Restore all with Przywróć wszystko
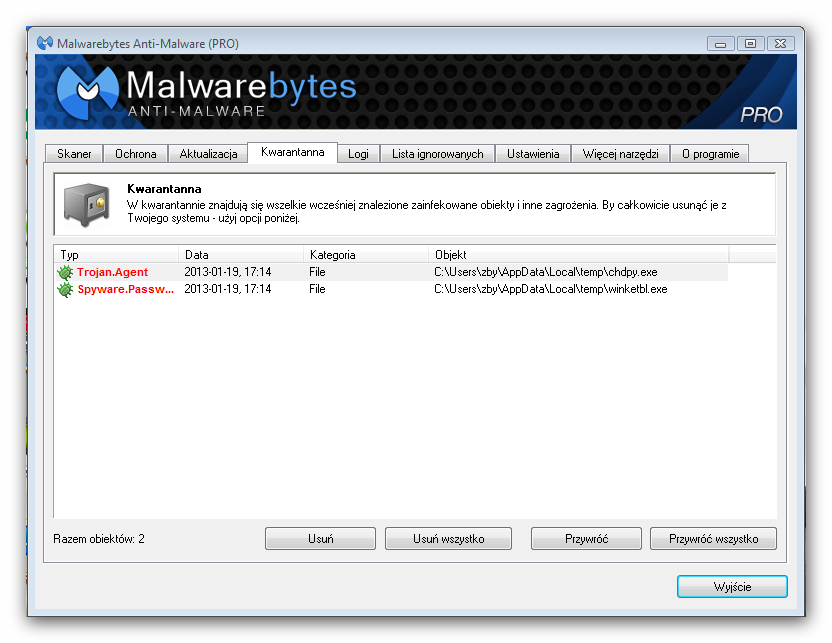The image size is (832, 643). click(713, 538)
